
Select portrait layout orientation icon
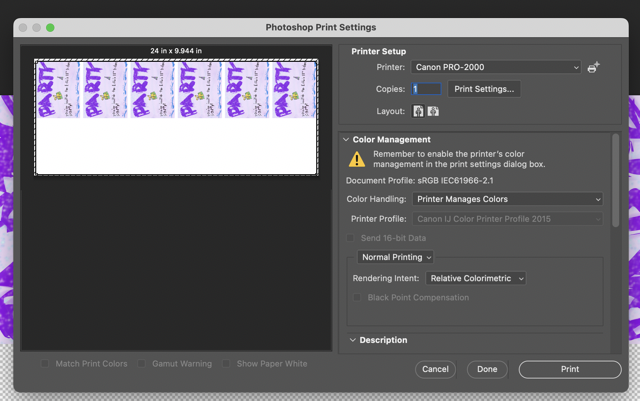coord(418,111)
